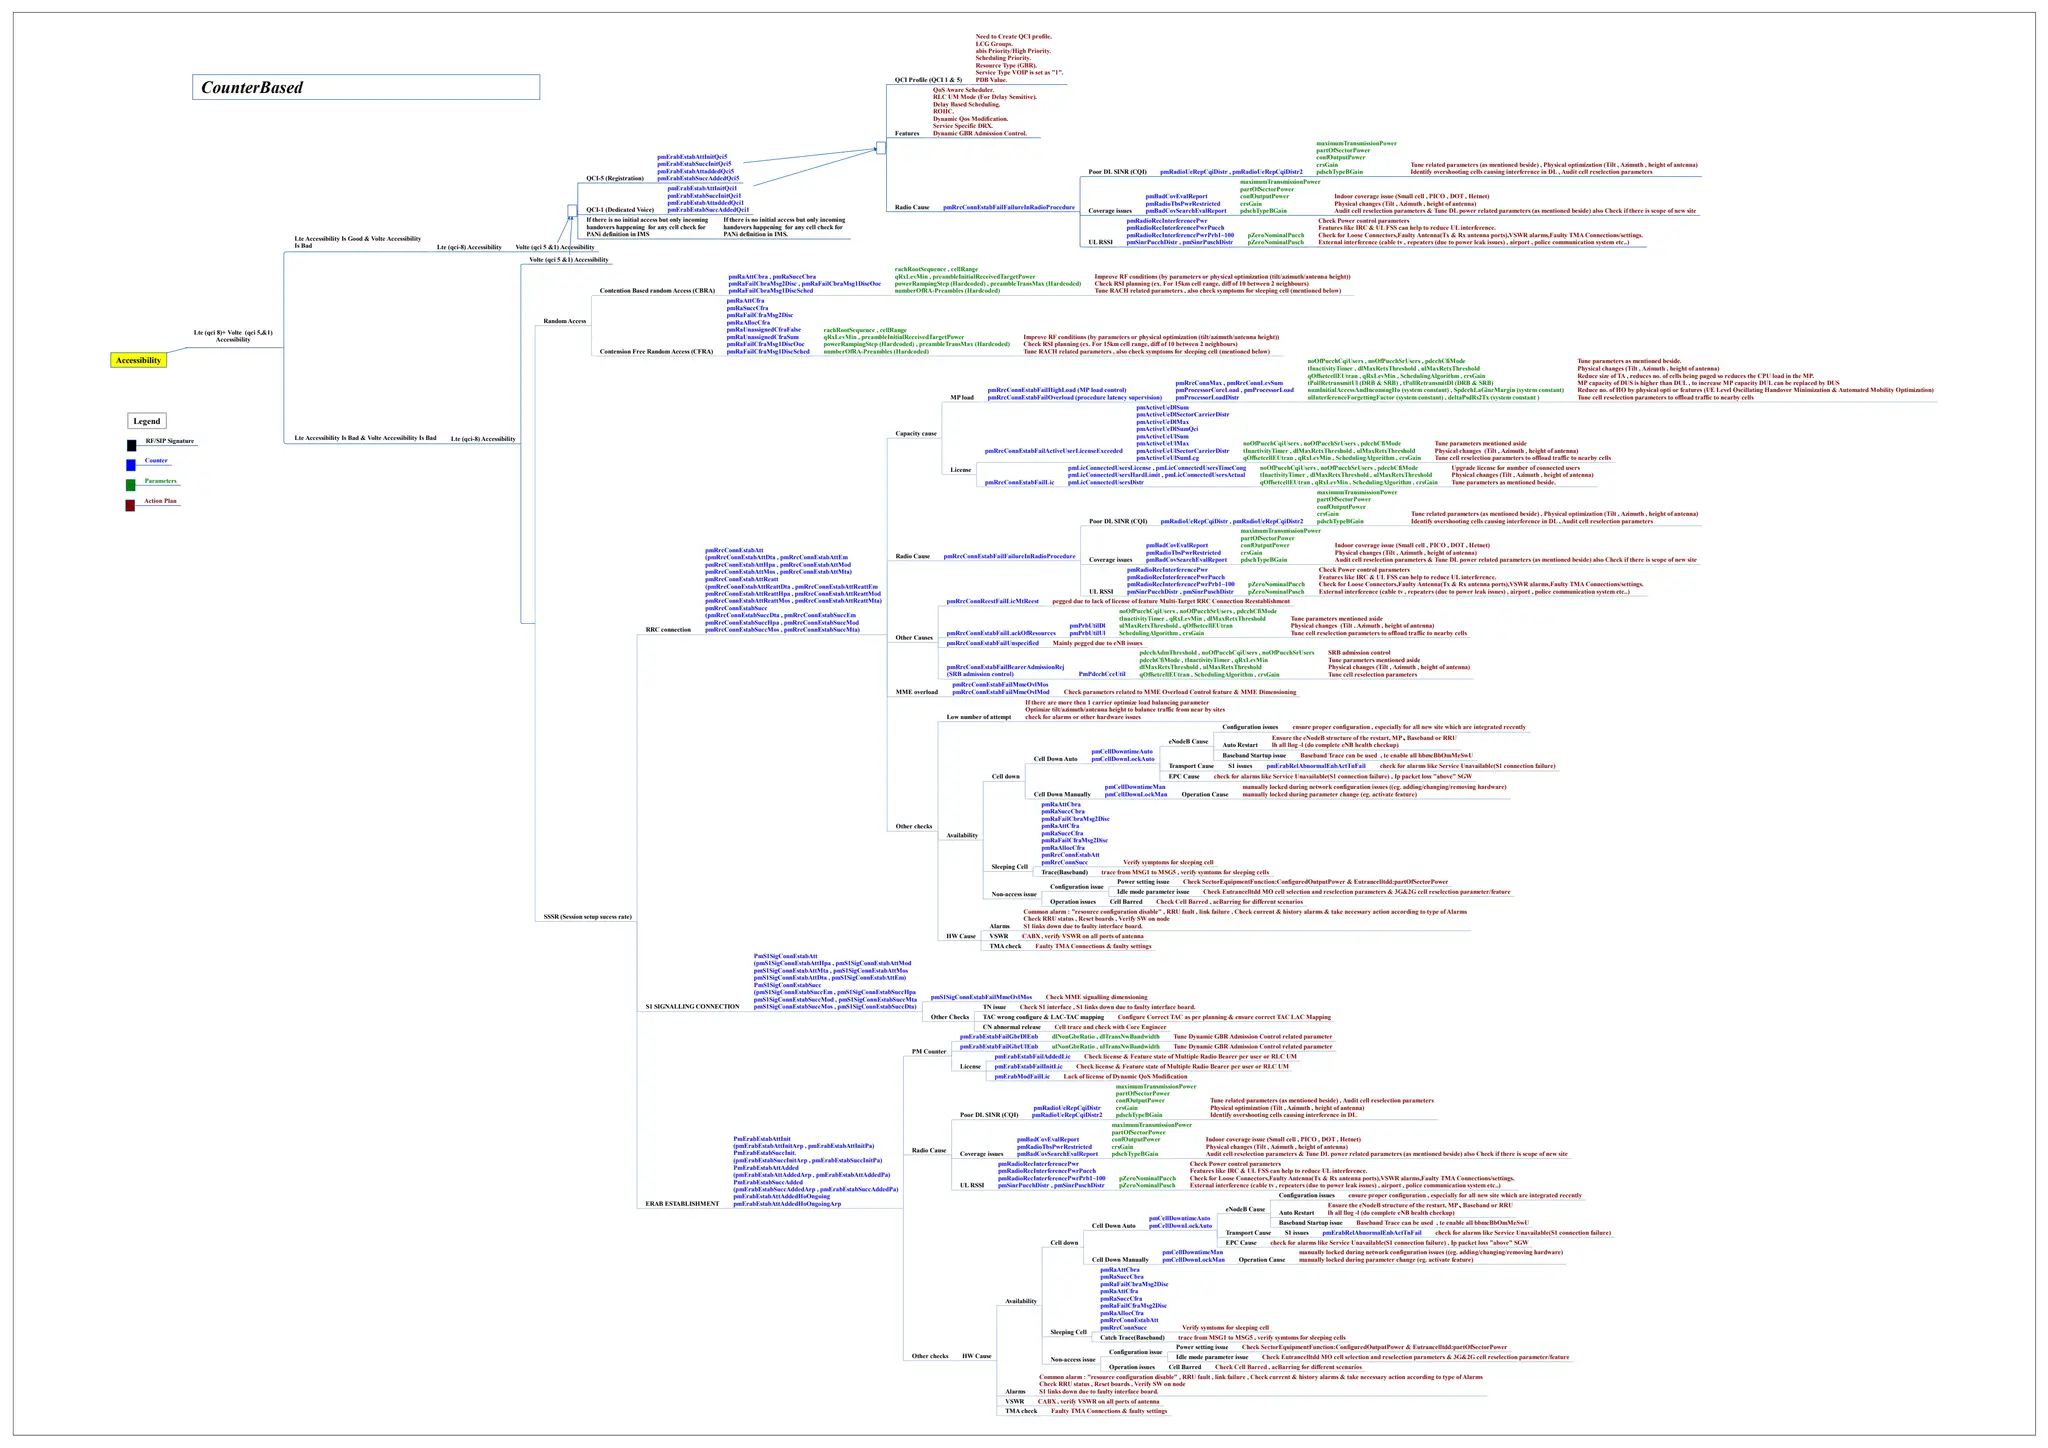The height and width of the screenshot is (1448, 2048).
Task: Click the blue Counter legend swatch
Action: coord(131,465)
